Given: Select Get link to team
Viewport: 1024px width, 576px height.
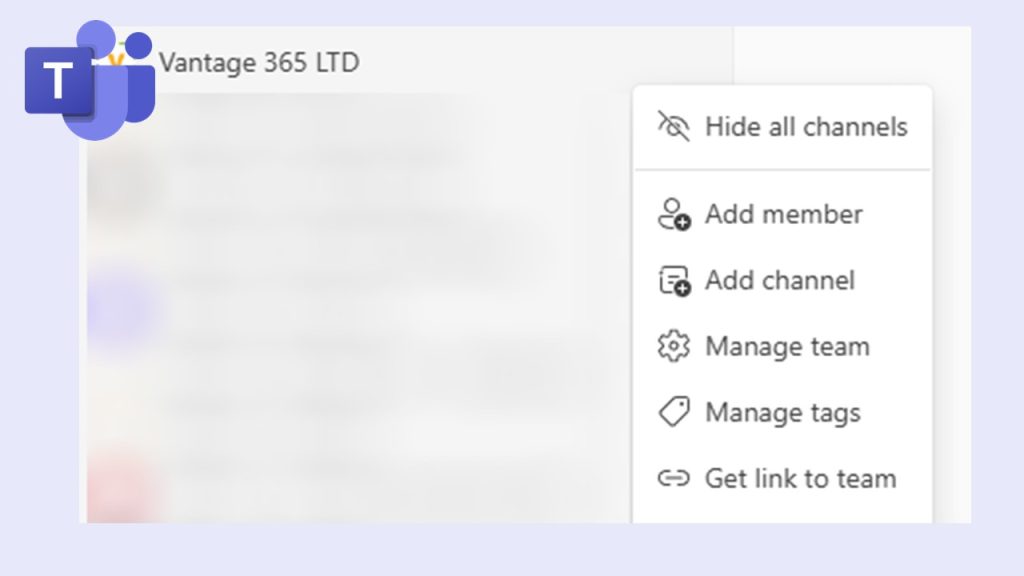Looking at the screenshot, I should [782, 478].
